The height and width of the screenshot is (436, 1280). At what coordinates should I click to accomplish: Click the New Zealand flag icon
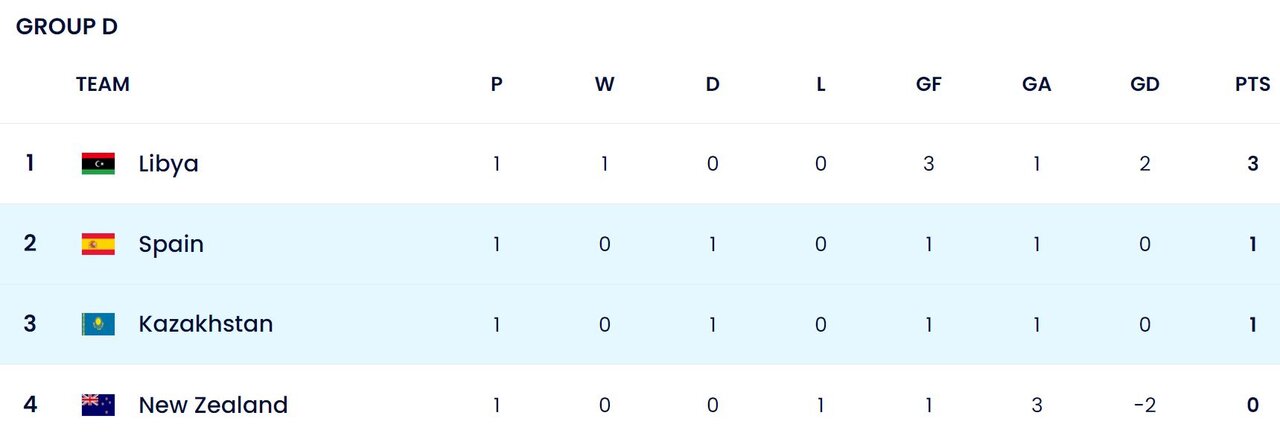(98, 405)
